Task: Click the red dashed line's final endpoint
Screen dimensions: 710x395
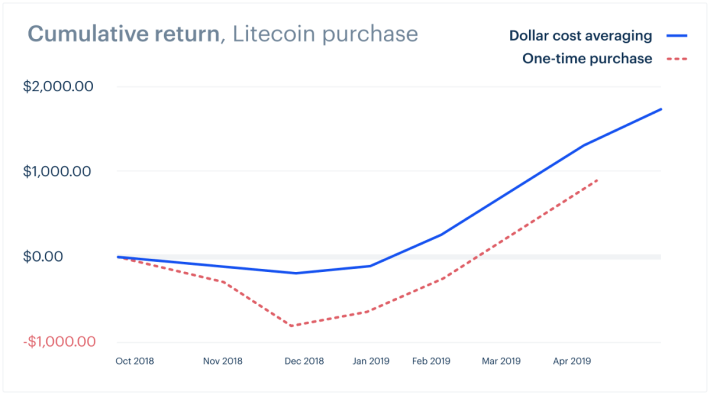Action: (598, 180)
